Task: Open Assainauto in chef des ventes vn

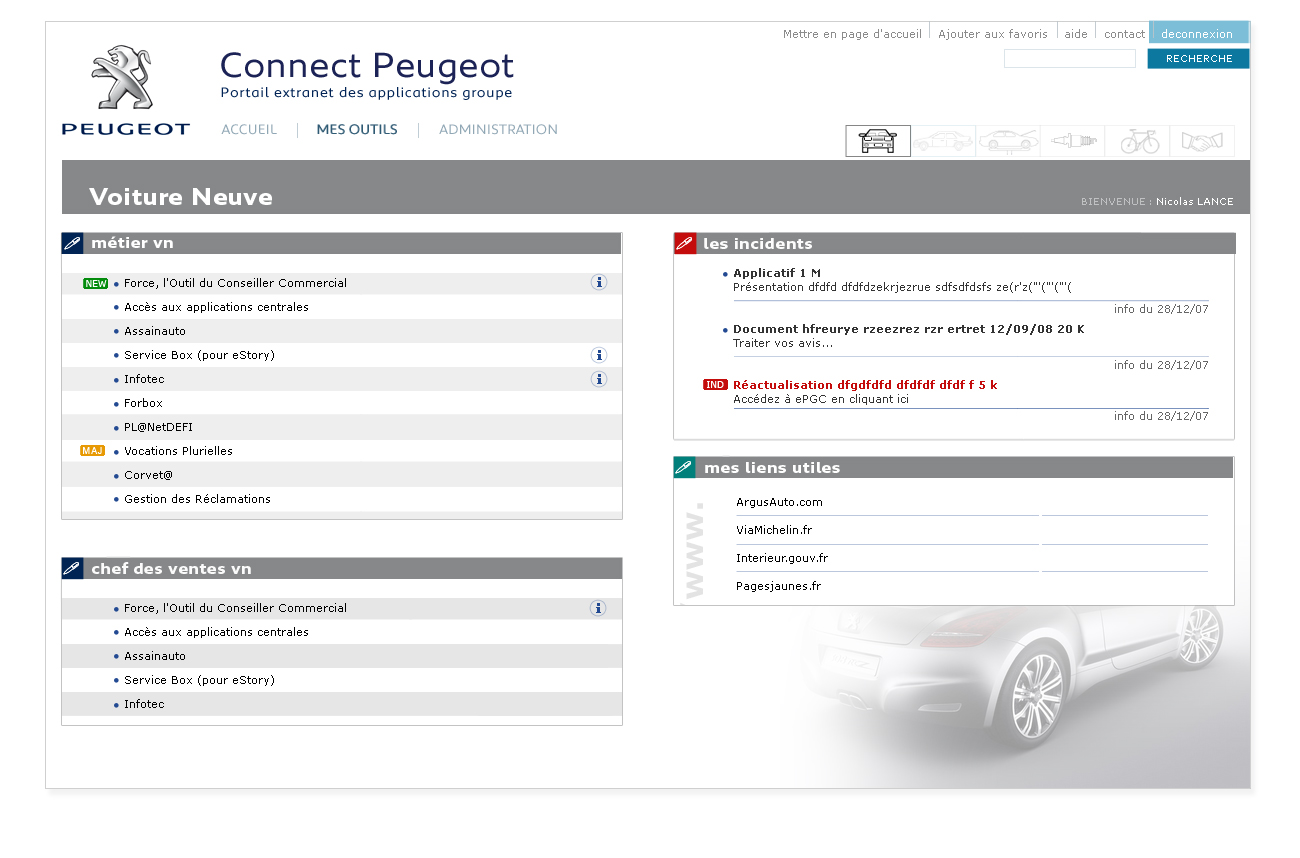Action: click(x=155, y=656)
